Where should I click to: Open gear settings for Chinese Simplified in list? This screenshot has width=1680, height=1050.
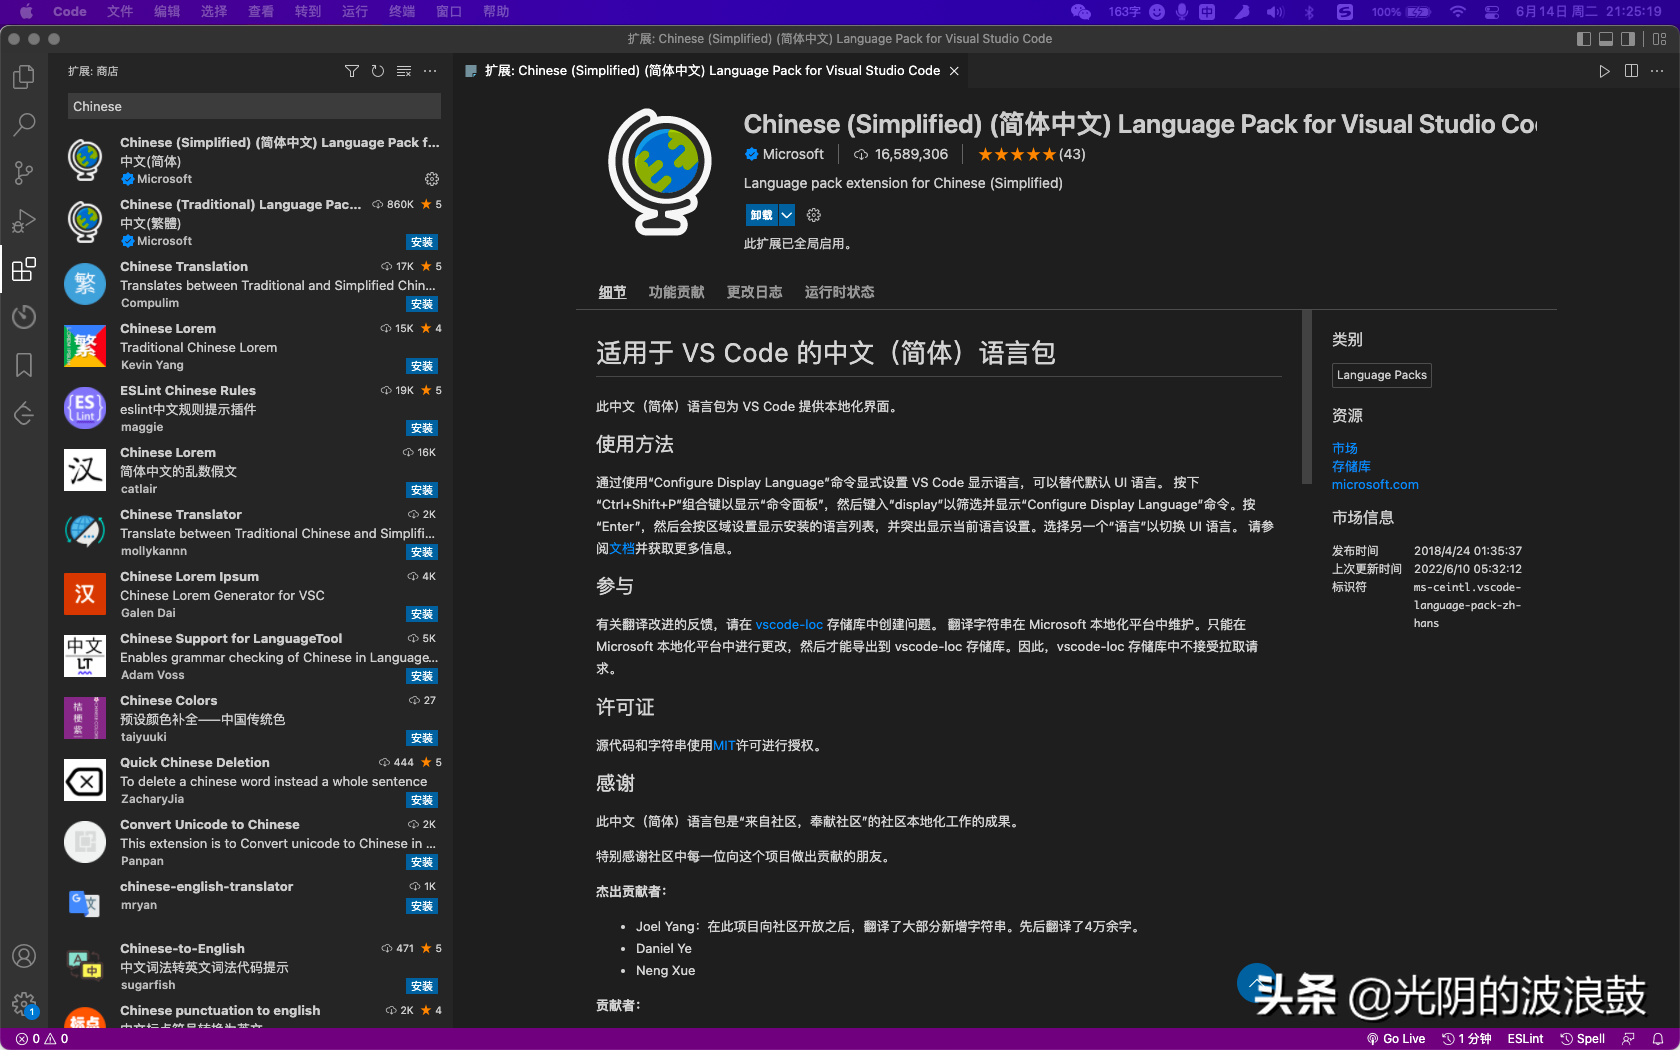(x=432, y=179)
